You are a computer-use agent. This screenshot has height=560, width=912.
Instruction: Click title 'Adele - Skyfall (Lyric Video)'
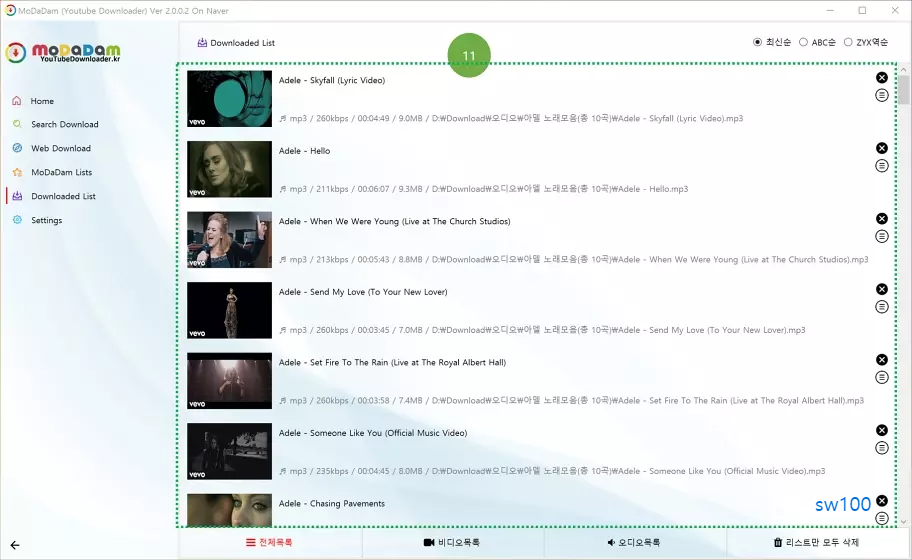coord(332,80)
